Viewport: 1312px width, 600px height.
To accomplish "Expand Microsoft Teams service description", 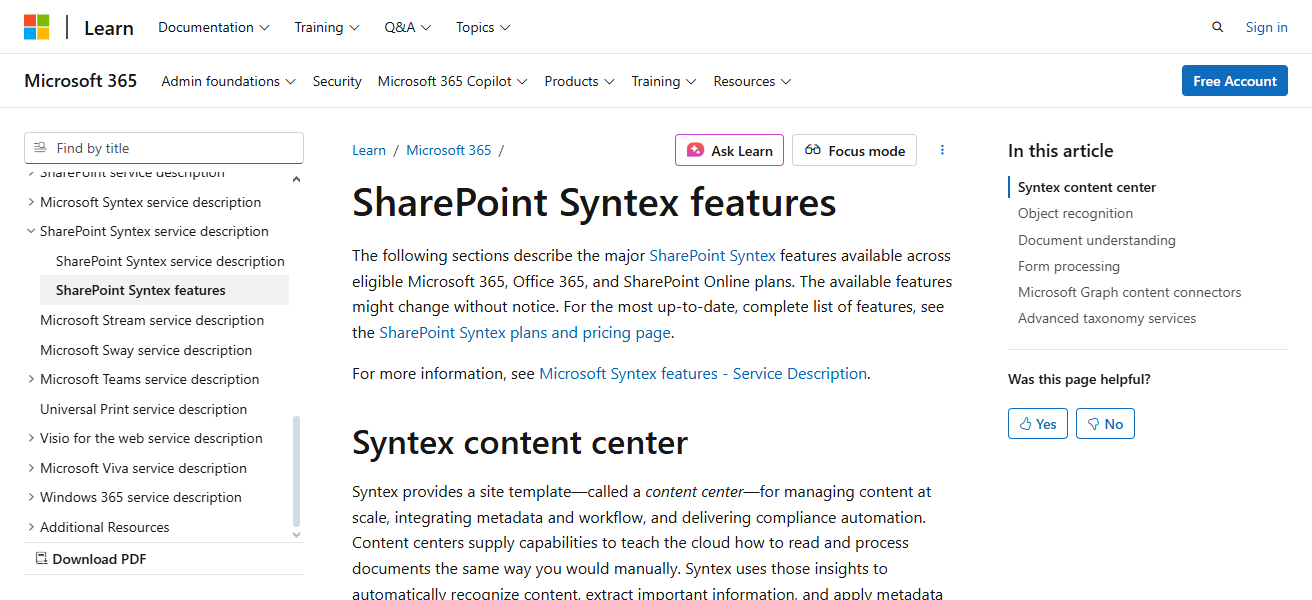I will [31, 379].
